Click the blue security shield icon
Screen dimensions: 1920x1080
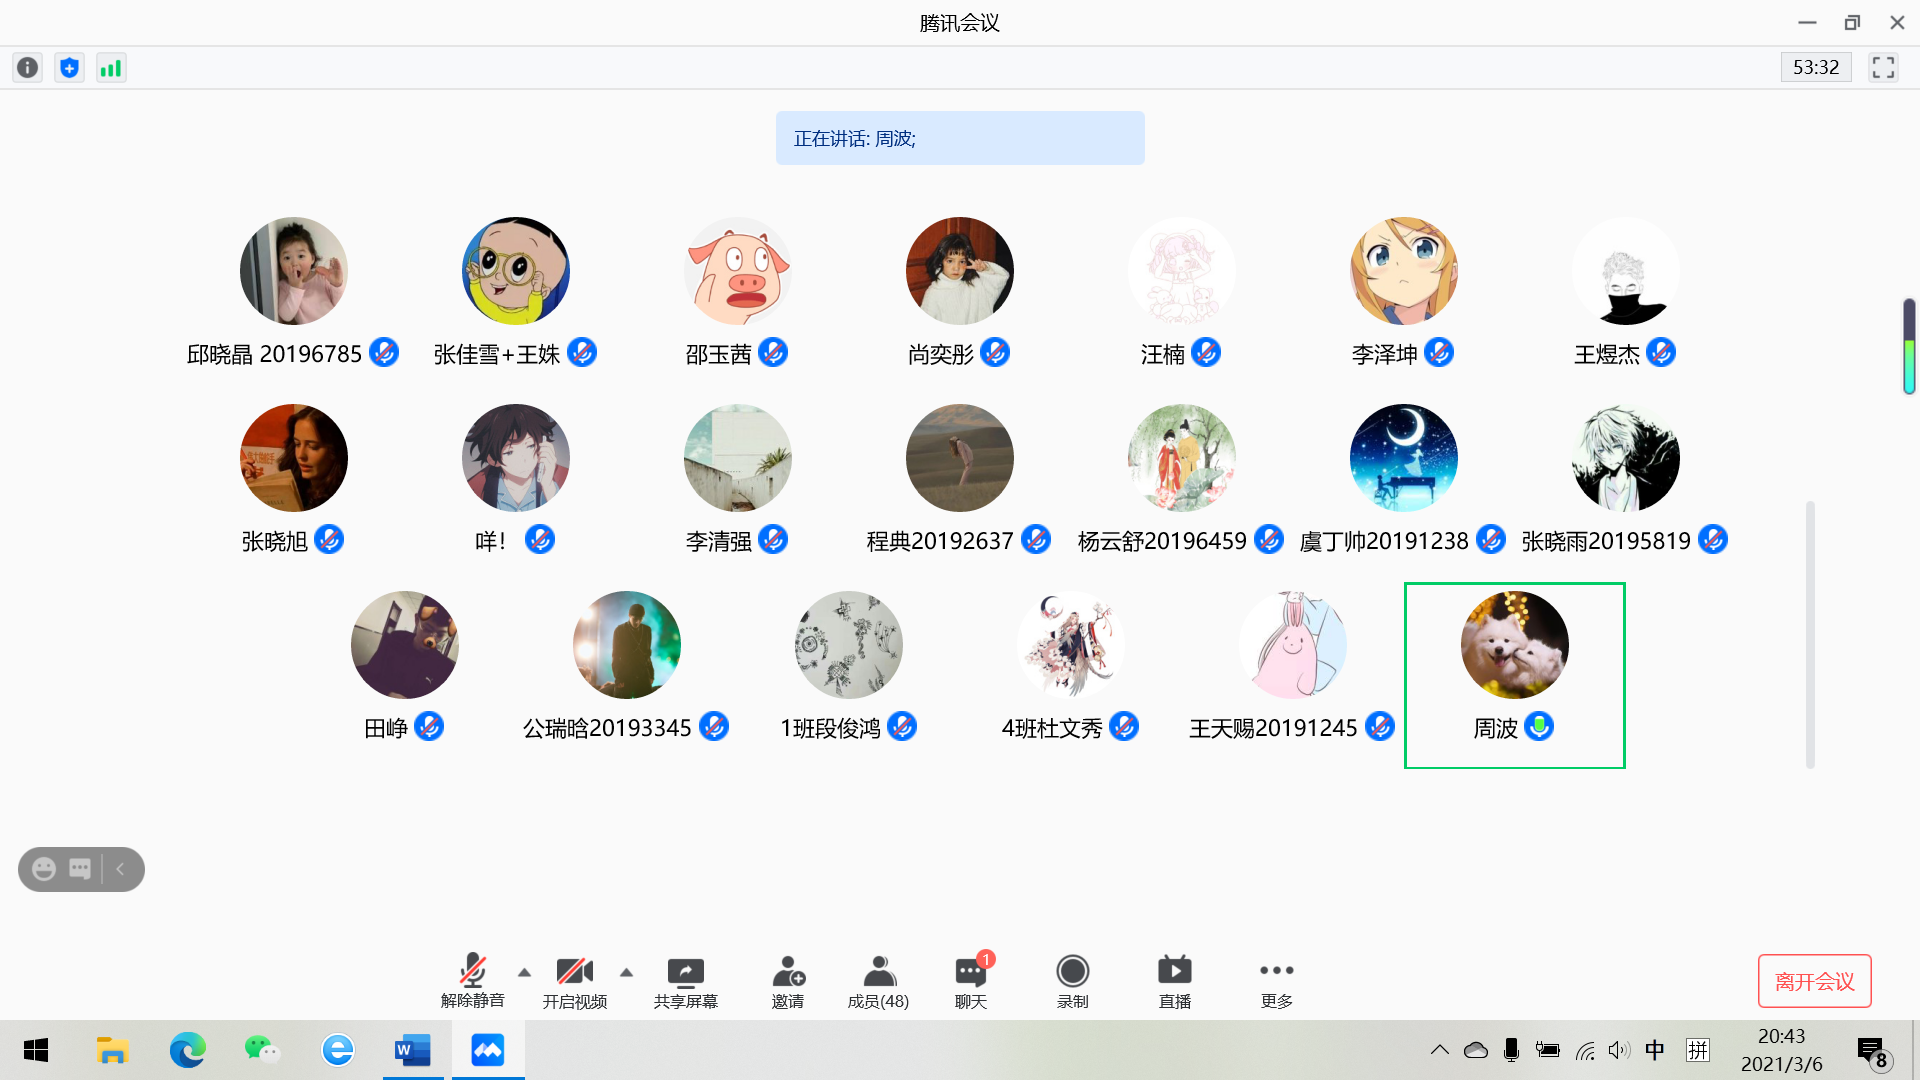pyautogui.click(x=69, y=68)
